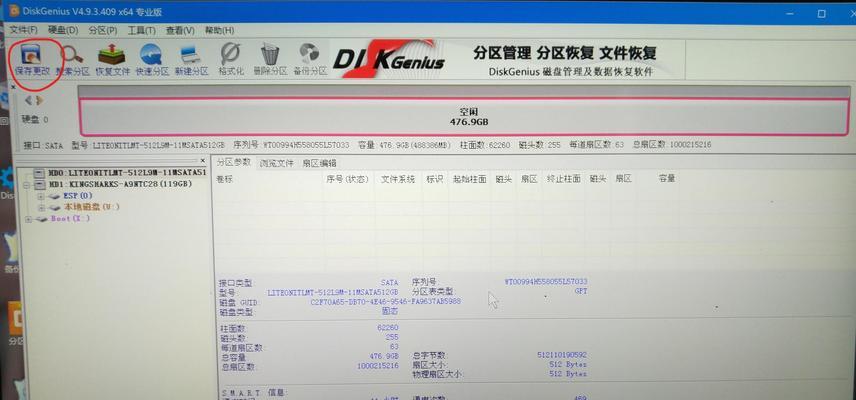
Task: Click the 序号(状态) column header
Action: tap(347, 179)
